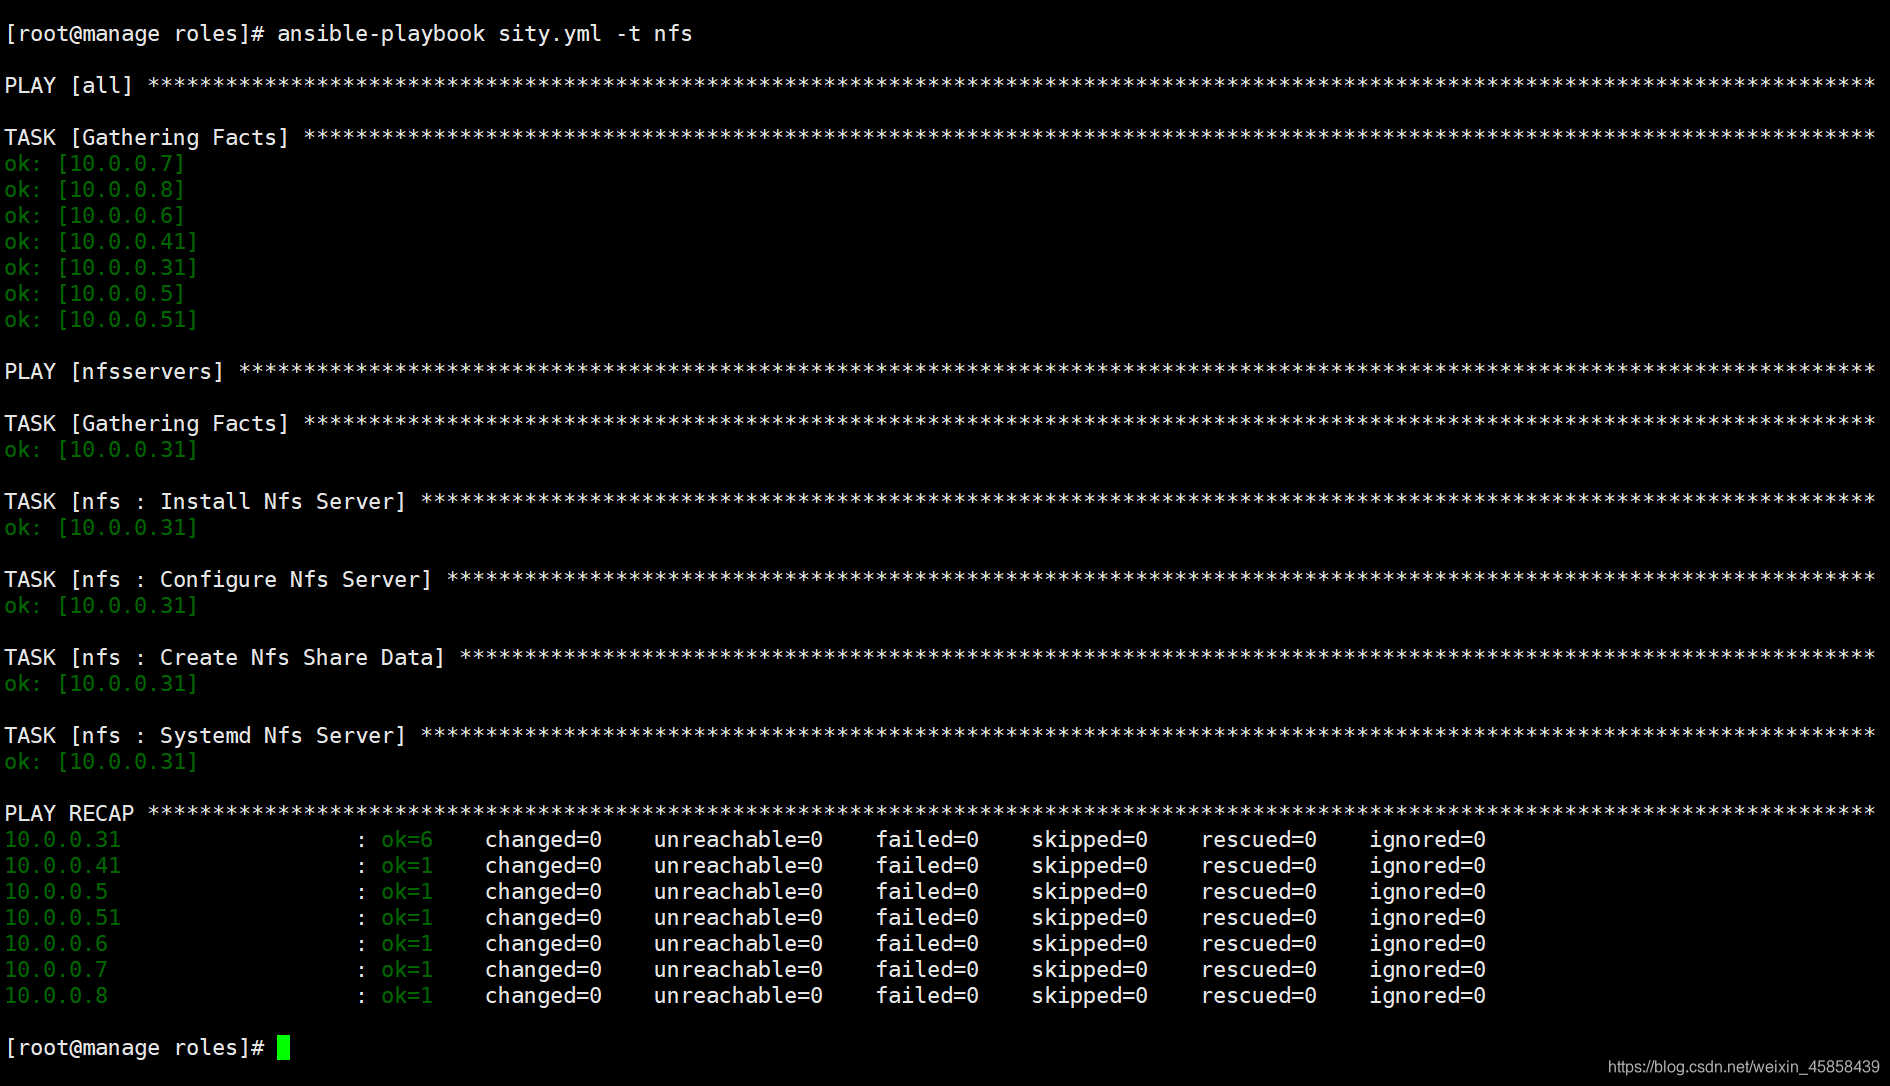
Task: Click the final '[root@manage roles]#' prompt
Action: (x=135, y=1048)
